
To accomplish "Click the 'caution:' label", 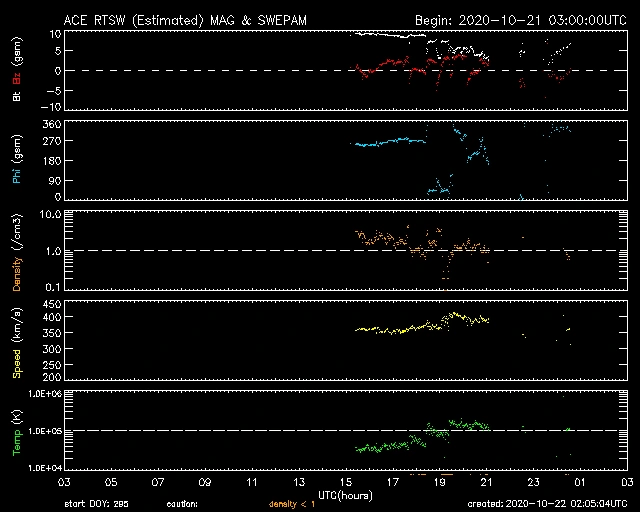I will point(182,504).
